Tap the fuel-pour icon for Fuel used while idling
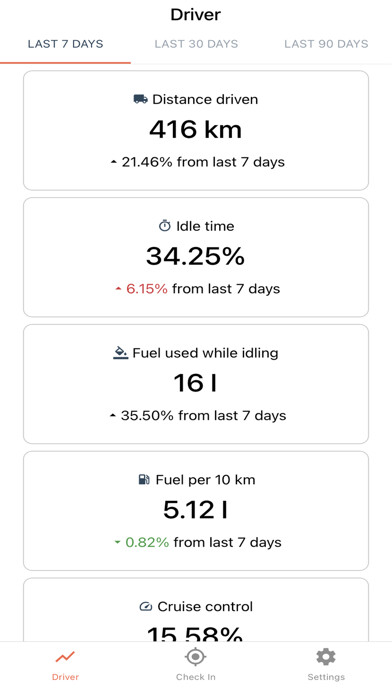Screen dimensions: 392x696 click(x=120, y=353)
